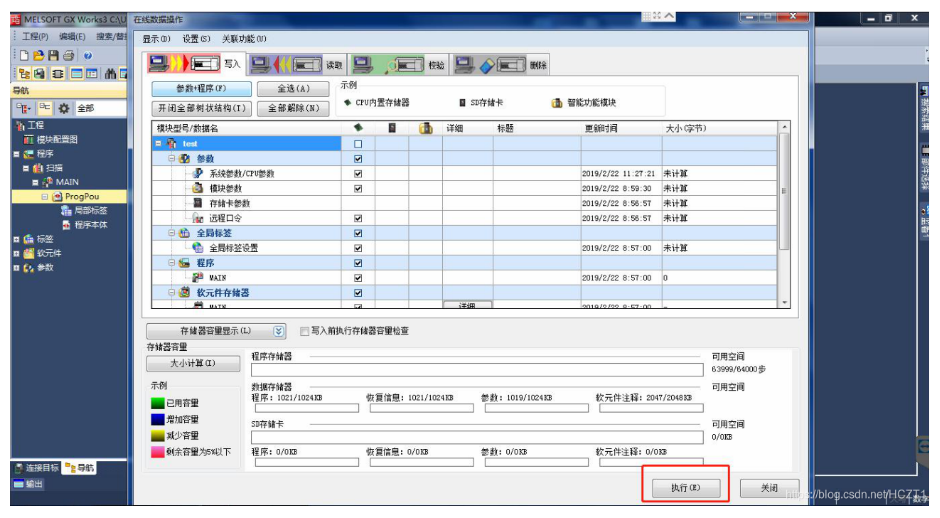Click the green 已用容量 legend swatch

pyautogui.click(x=158, y=403)
